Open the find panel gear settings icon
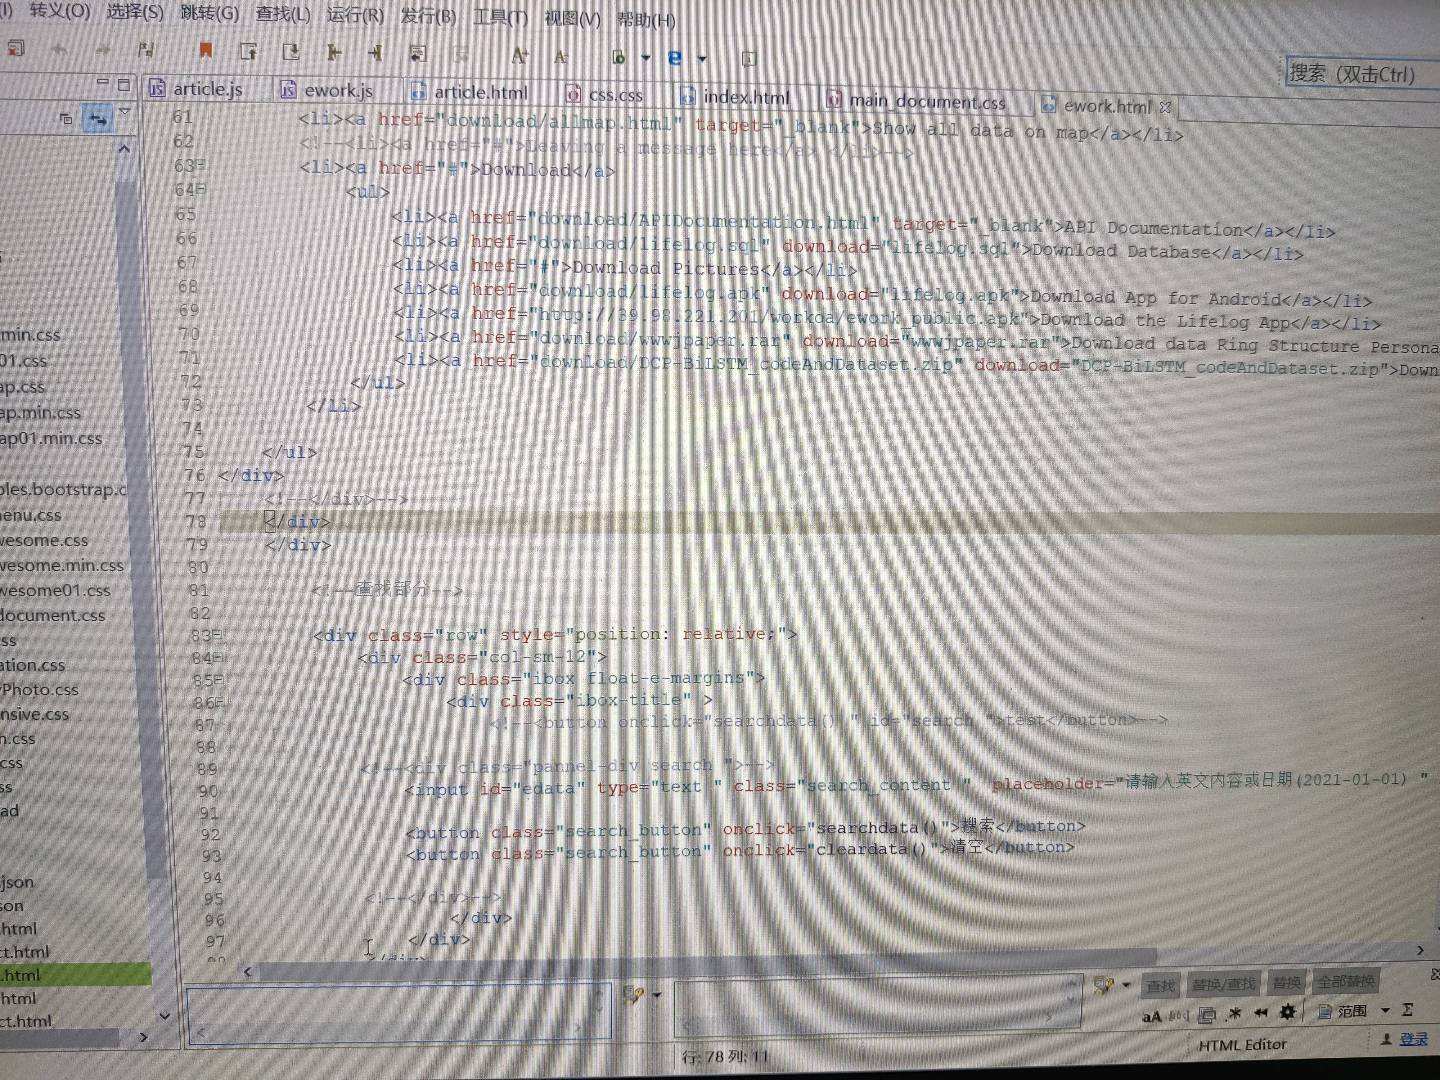The width and height of the screenshot is (1440, 1080). (1288, 1012)
